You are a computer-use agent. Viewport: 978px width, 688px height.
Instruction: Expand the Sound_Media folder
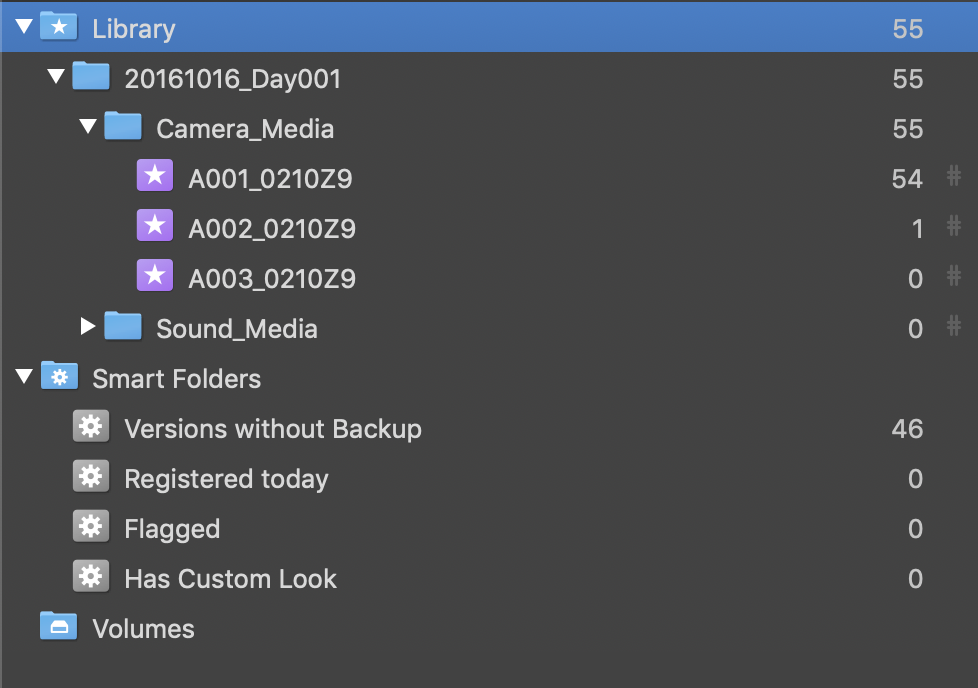tap(88, 326)
